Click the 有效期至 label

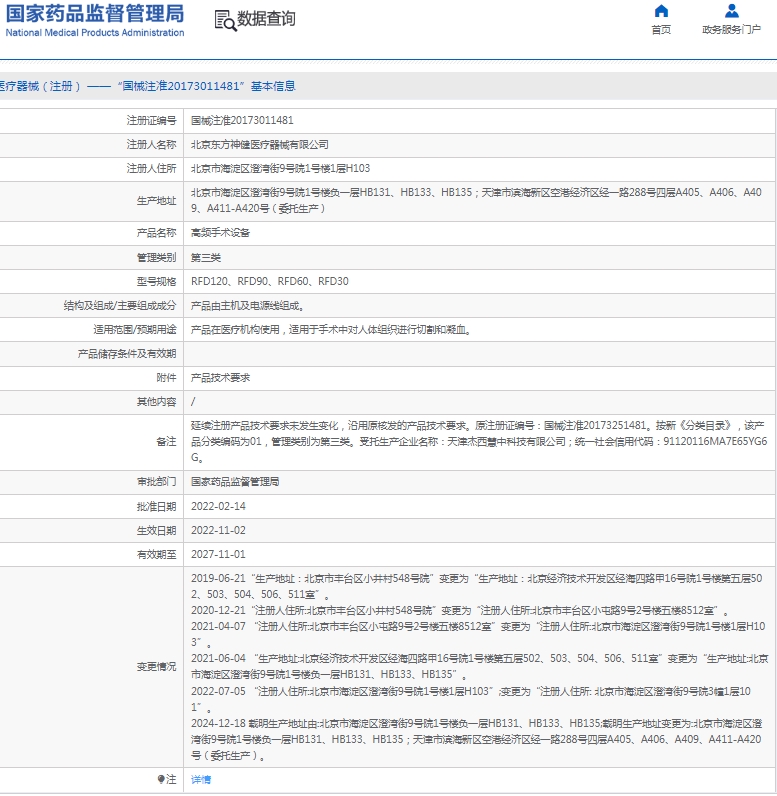coord(156,554)
